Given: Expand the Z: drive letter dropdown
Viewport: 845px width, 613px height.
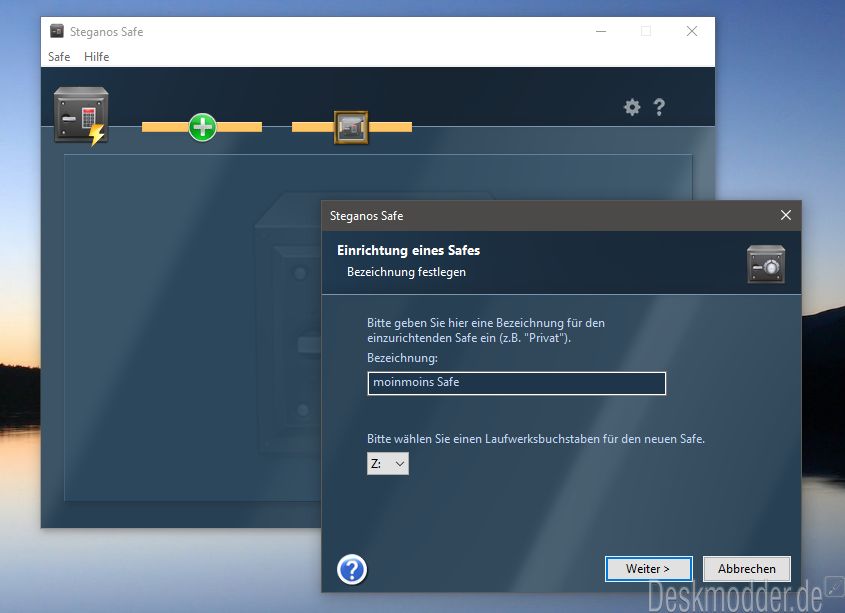Looking at the screenshot, I should (x=388, y=464).
